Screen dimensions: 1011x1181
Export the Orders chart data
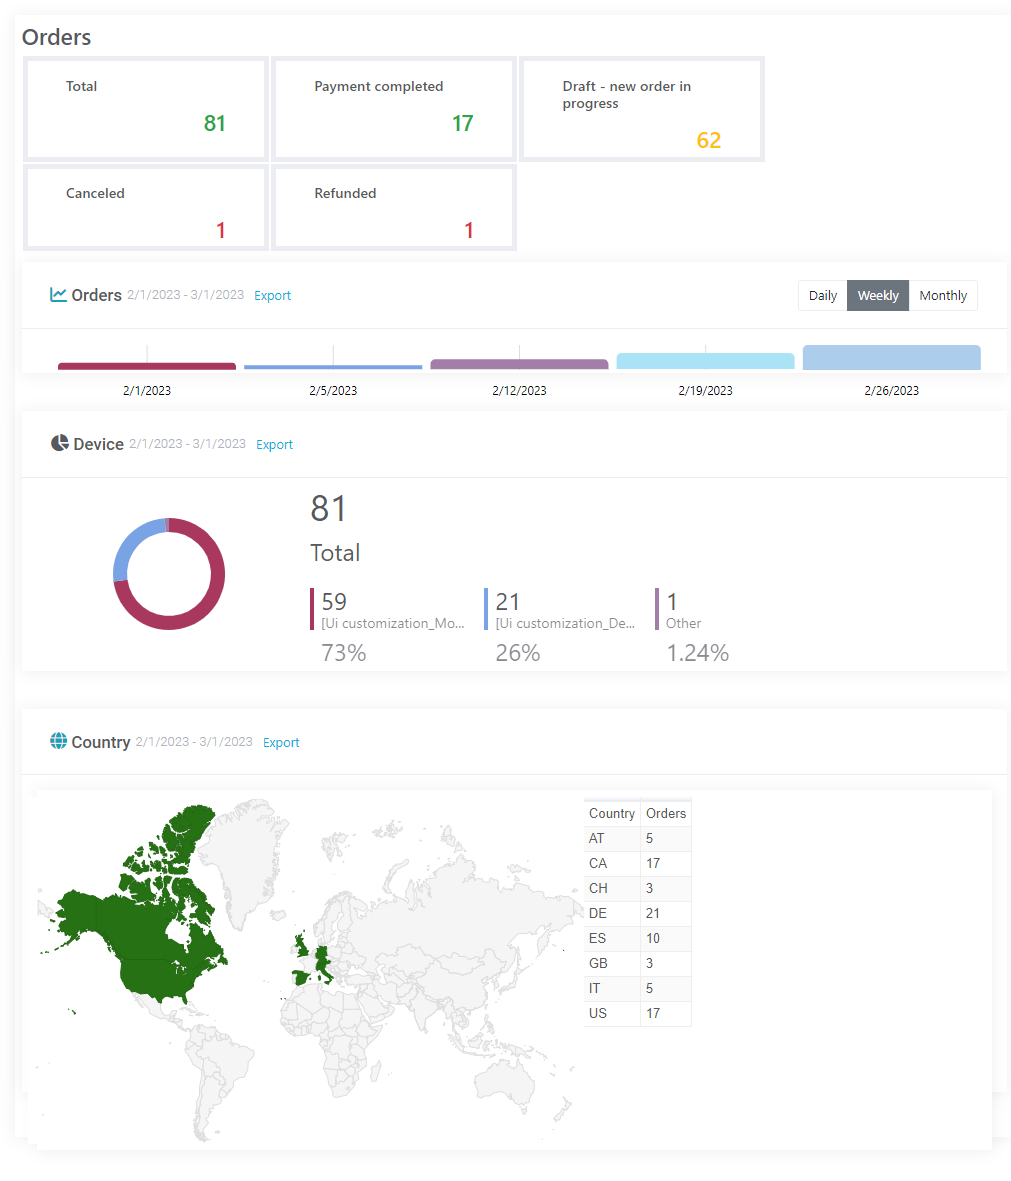pos(272,295)
